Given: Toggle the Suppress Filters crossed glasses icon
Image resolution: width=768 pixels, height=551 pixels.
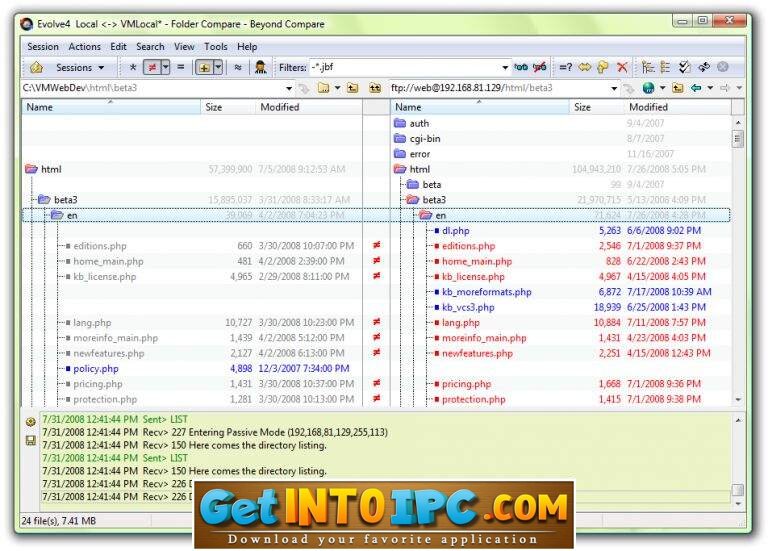Looking at the screenshot, I should (540, 67).
